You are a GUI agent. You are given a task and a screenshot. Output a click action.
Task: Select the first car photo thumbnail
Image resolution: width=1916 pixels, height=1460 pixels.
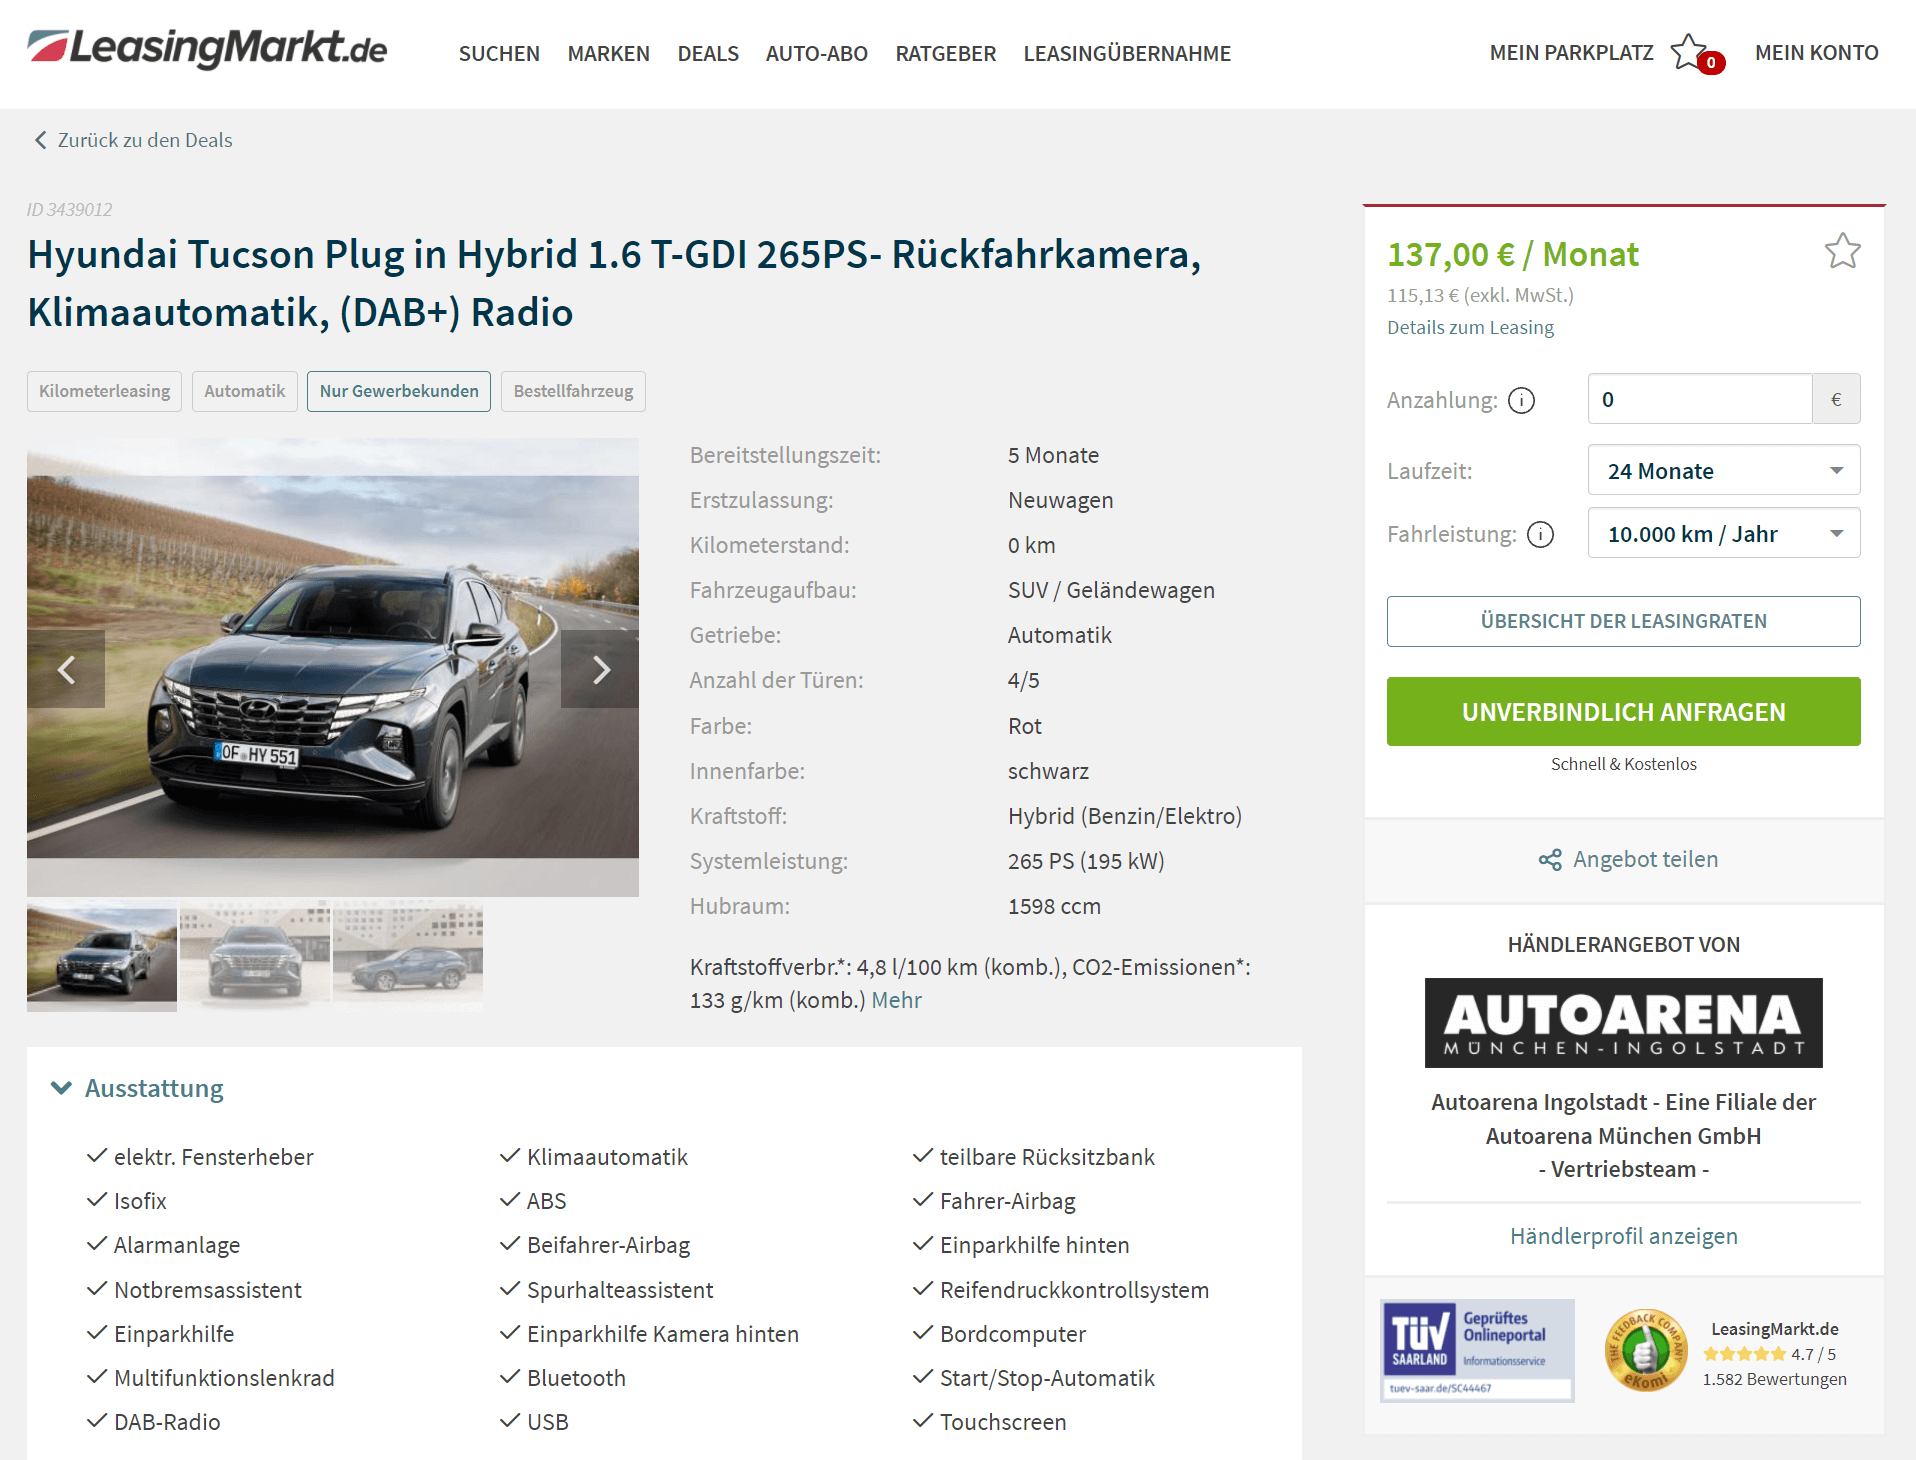click(101, 955)
